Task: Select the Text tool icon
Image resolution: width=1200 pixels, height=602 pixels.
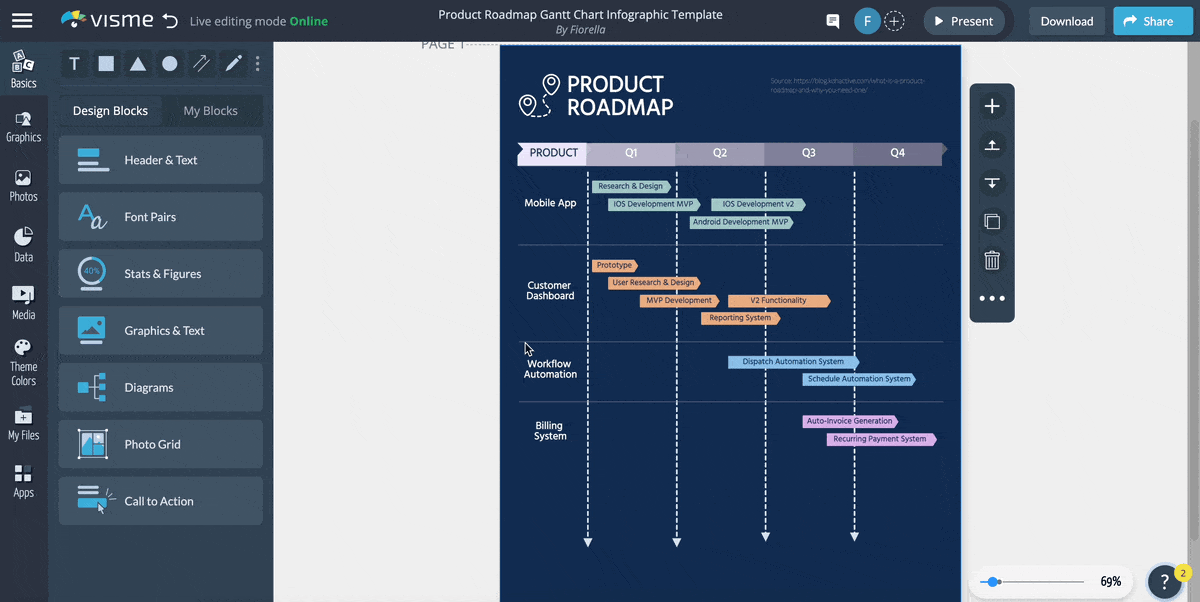Action: (74, 64)
